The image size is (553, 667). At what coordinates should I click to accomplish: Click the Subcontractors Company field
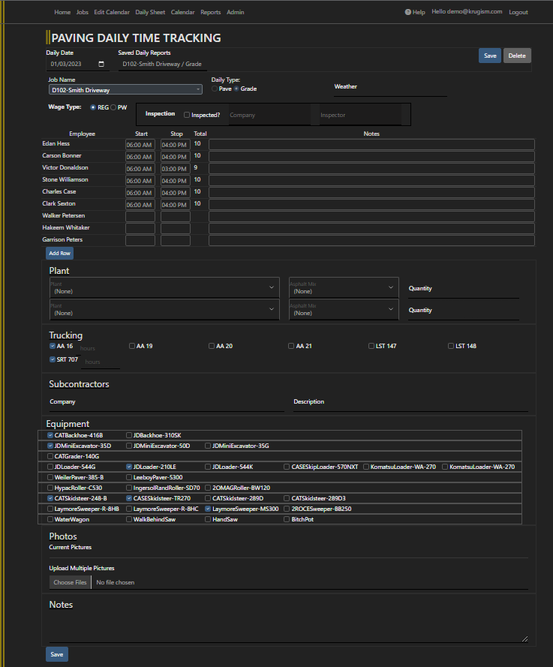coord(167,404)
